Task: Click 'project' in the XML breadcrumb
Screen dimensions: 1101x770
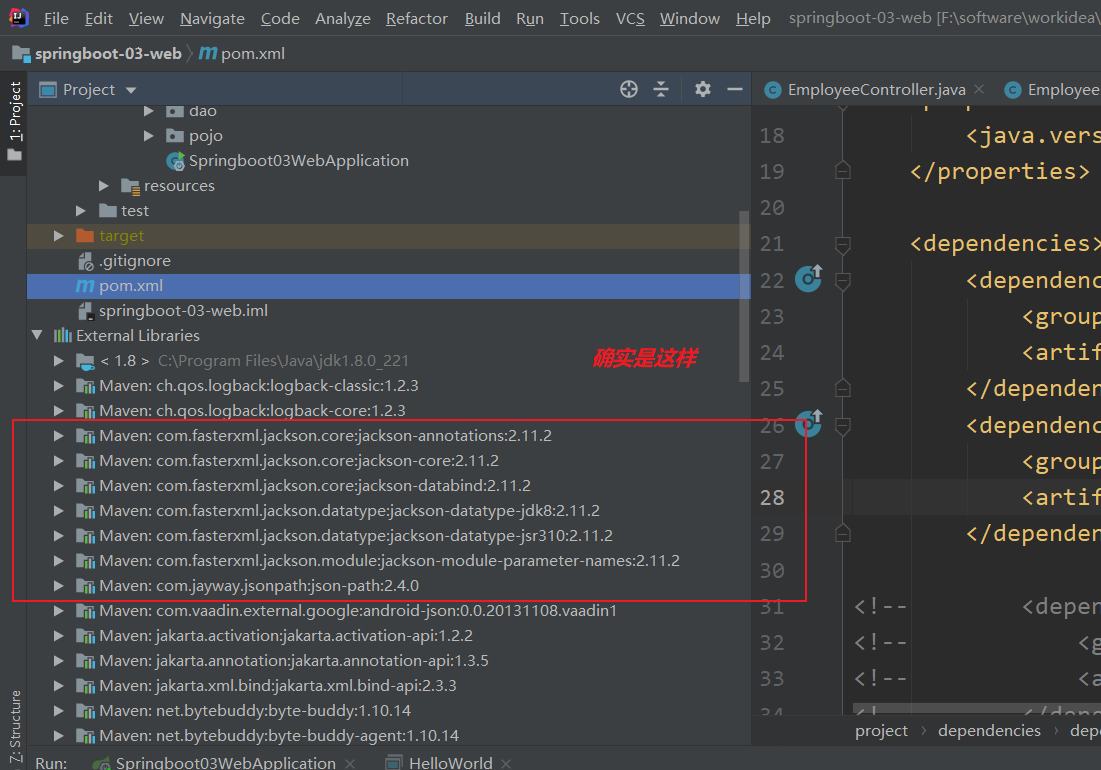Action: click(x=881, y=731)
